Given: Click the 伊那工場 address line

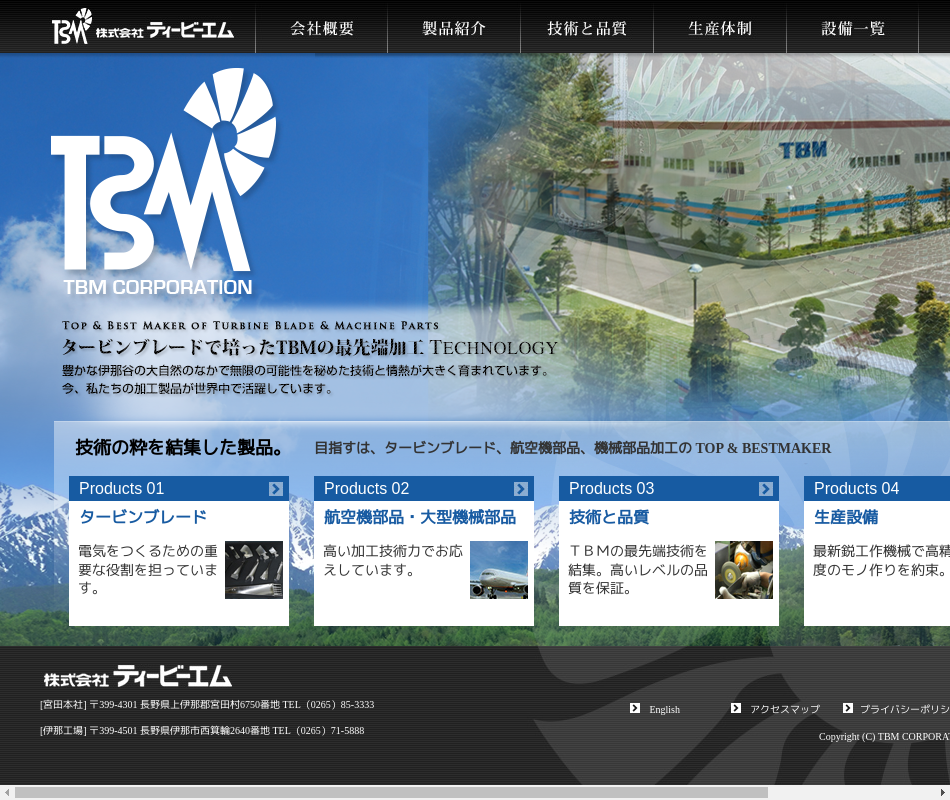Looking at the screenshot, I should [x=202, y=731].
